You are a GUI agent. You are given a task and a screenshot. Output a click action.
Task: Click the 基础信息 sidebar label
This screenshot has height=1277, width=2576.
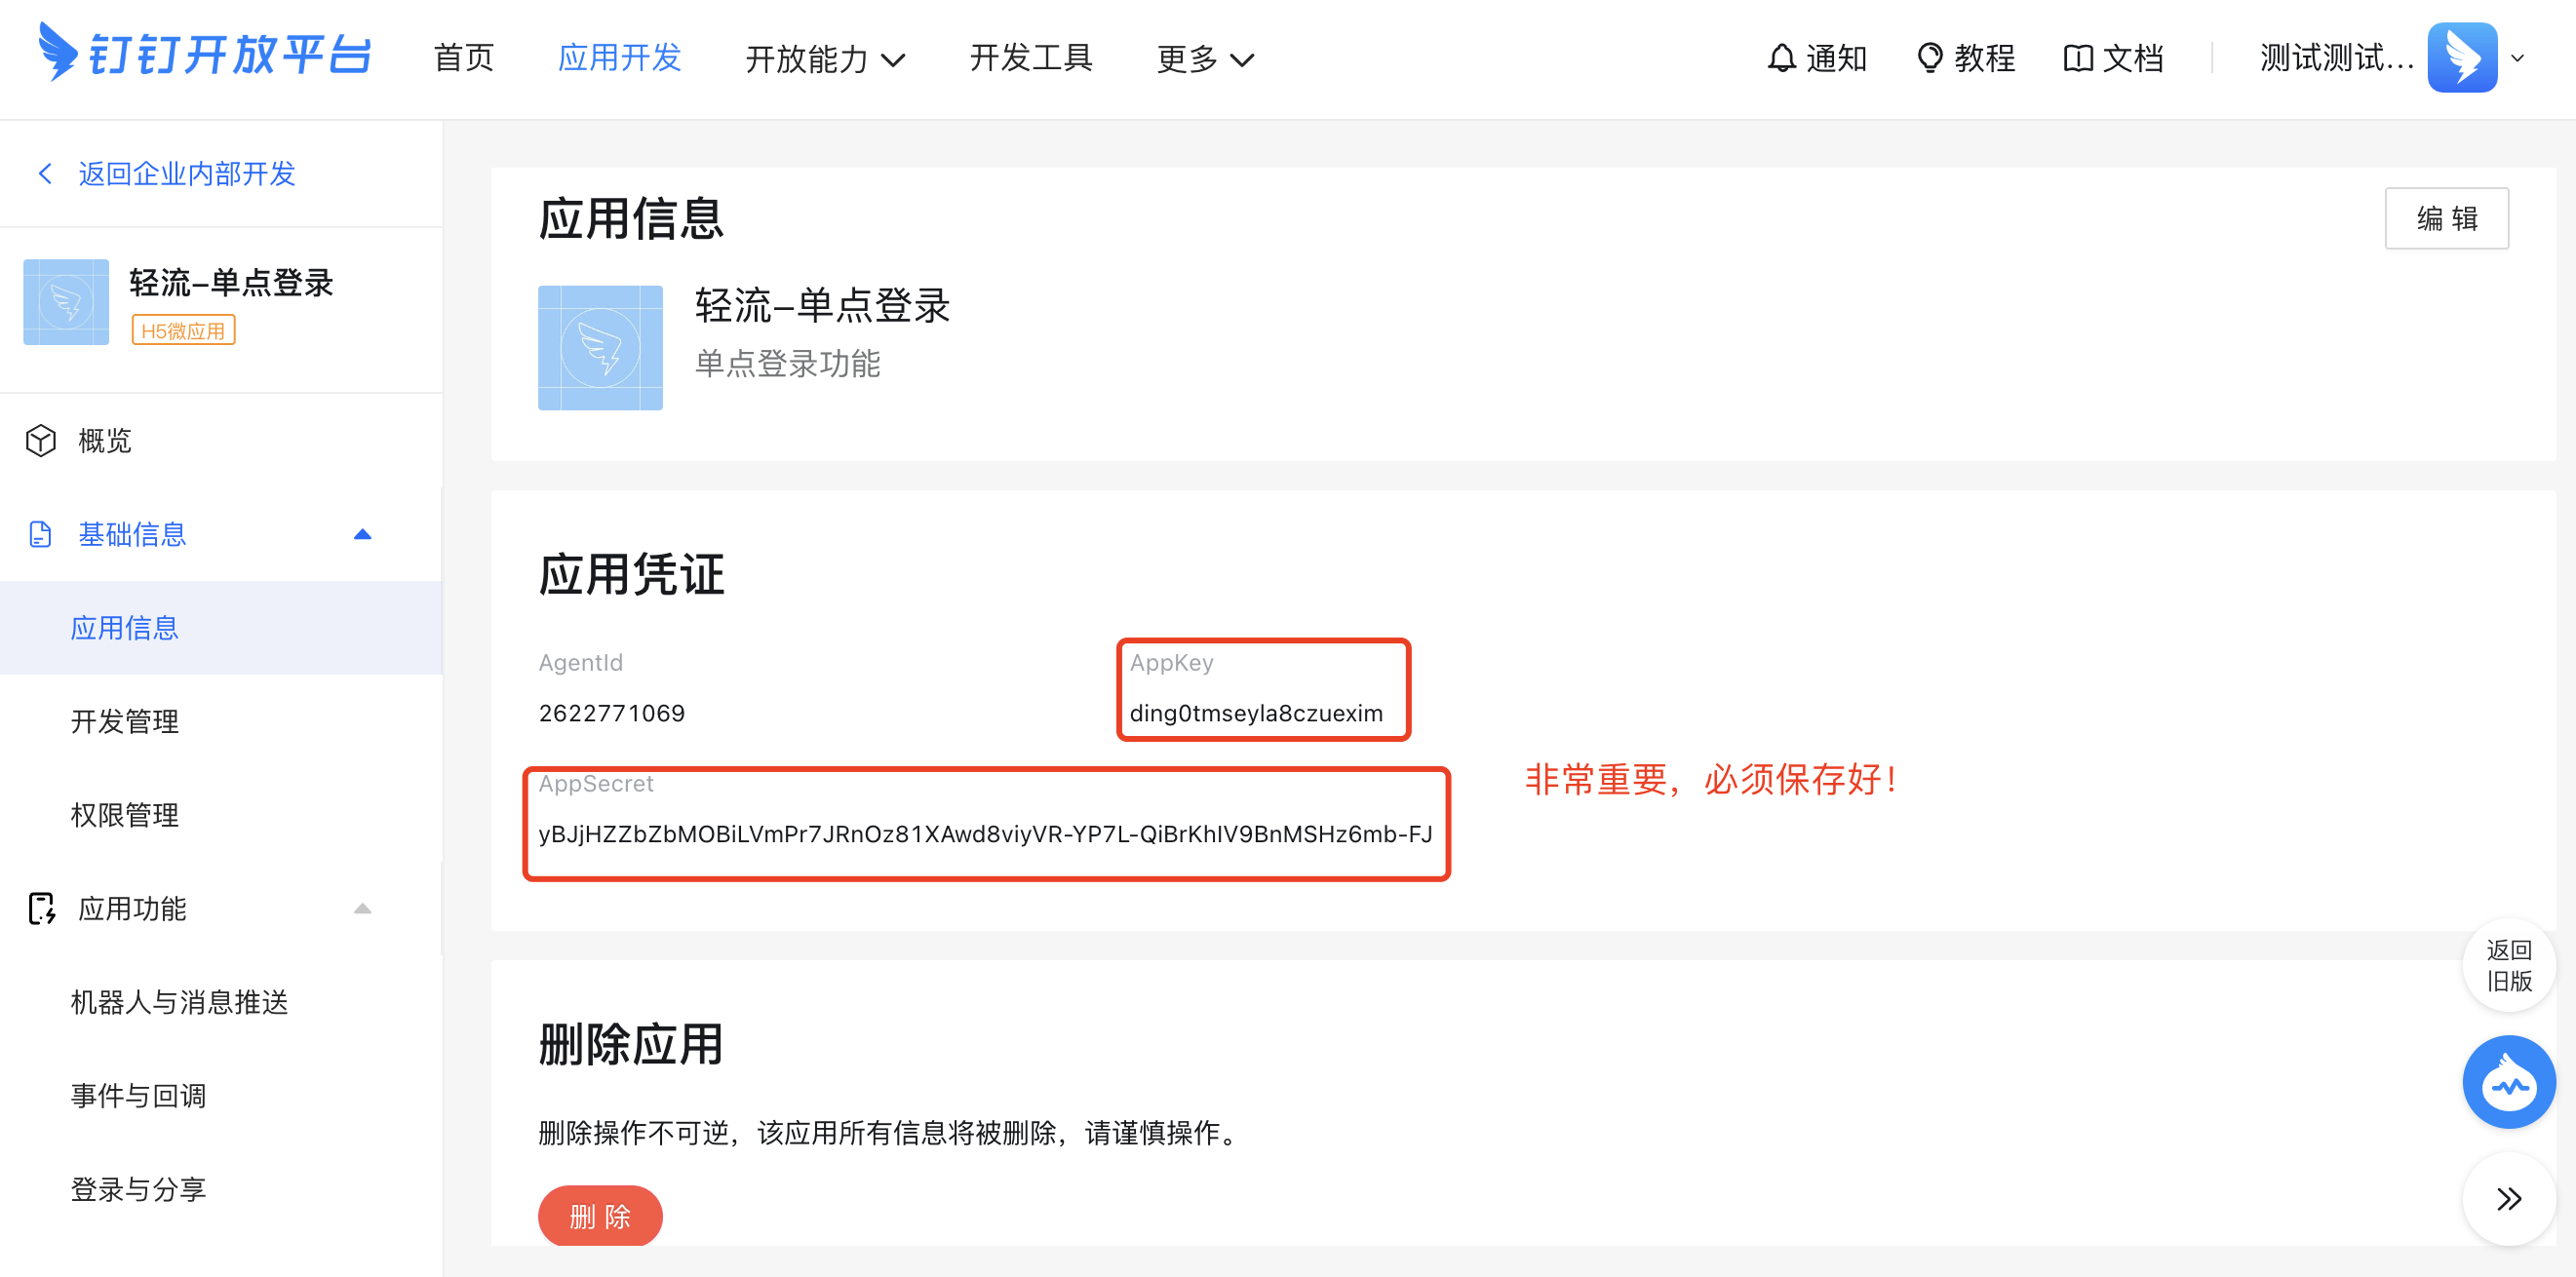(133, 535)
